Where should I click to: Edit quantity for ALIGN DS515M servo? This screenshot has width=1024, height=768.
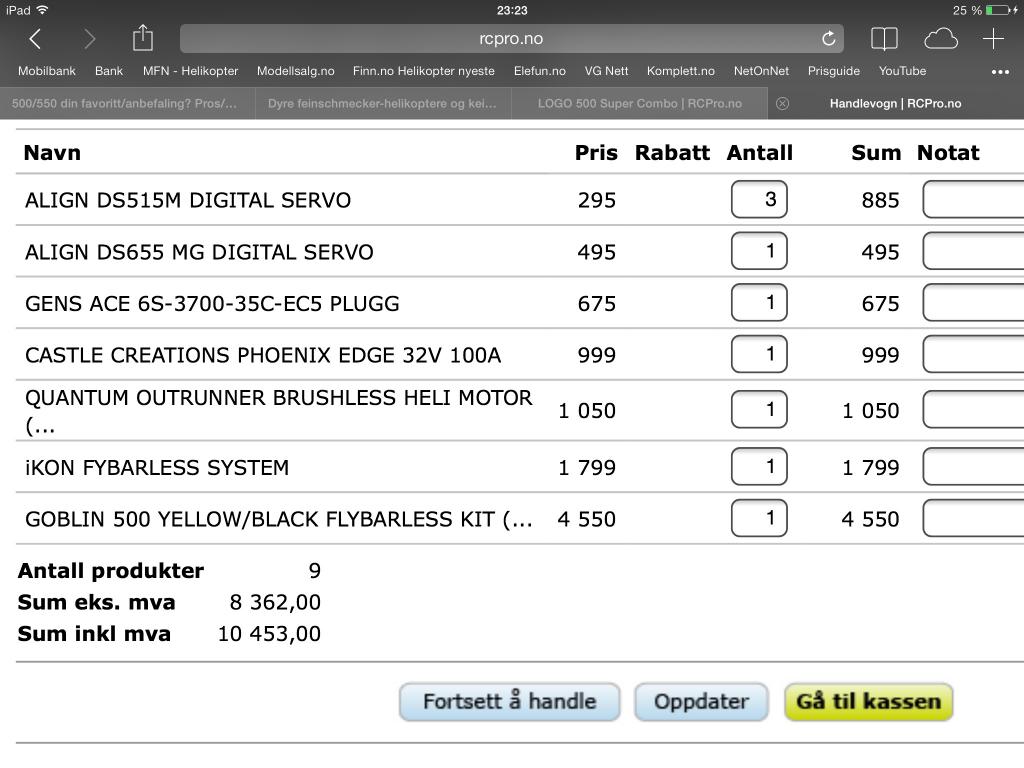click(759, 199)
